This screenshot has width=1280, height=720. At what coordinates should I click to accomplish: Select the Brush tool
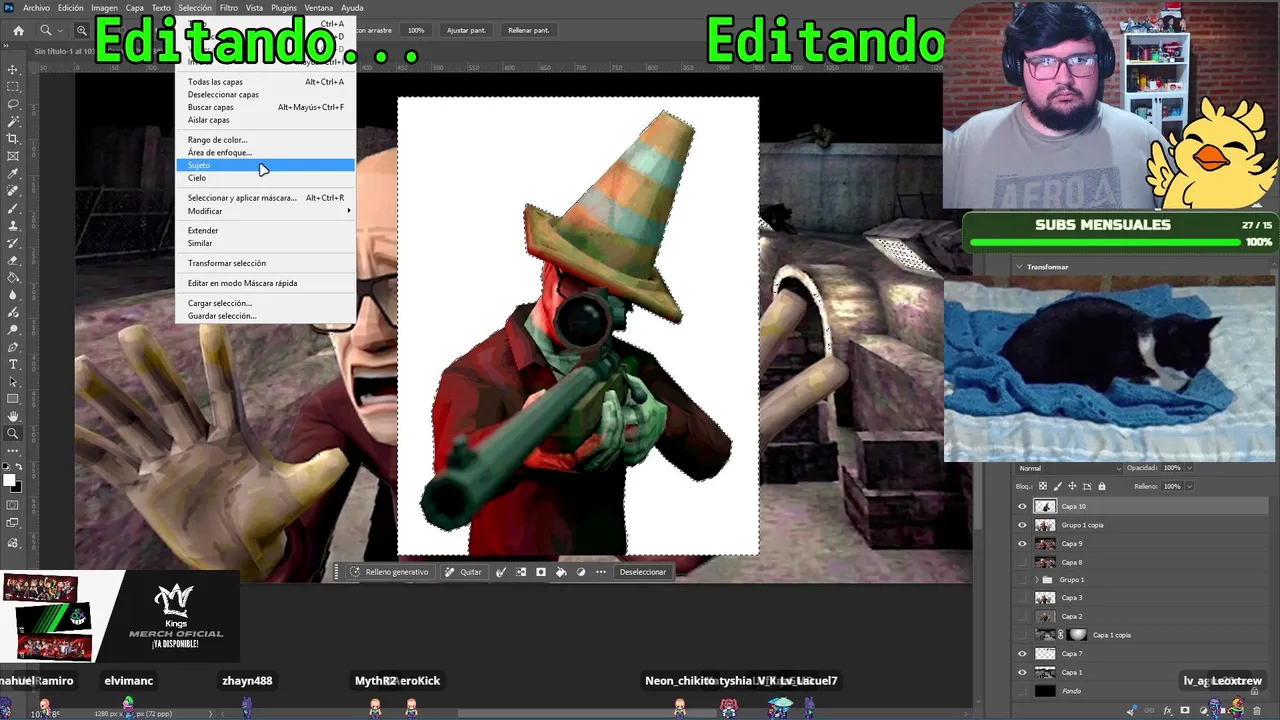[x=13, y=208]
